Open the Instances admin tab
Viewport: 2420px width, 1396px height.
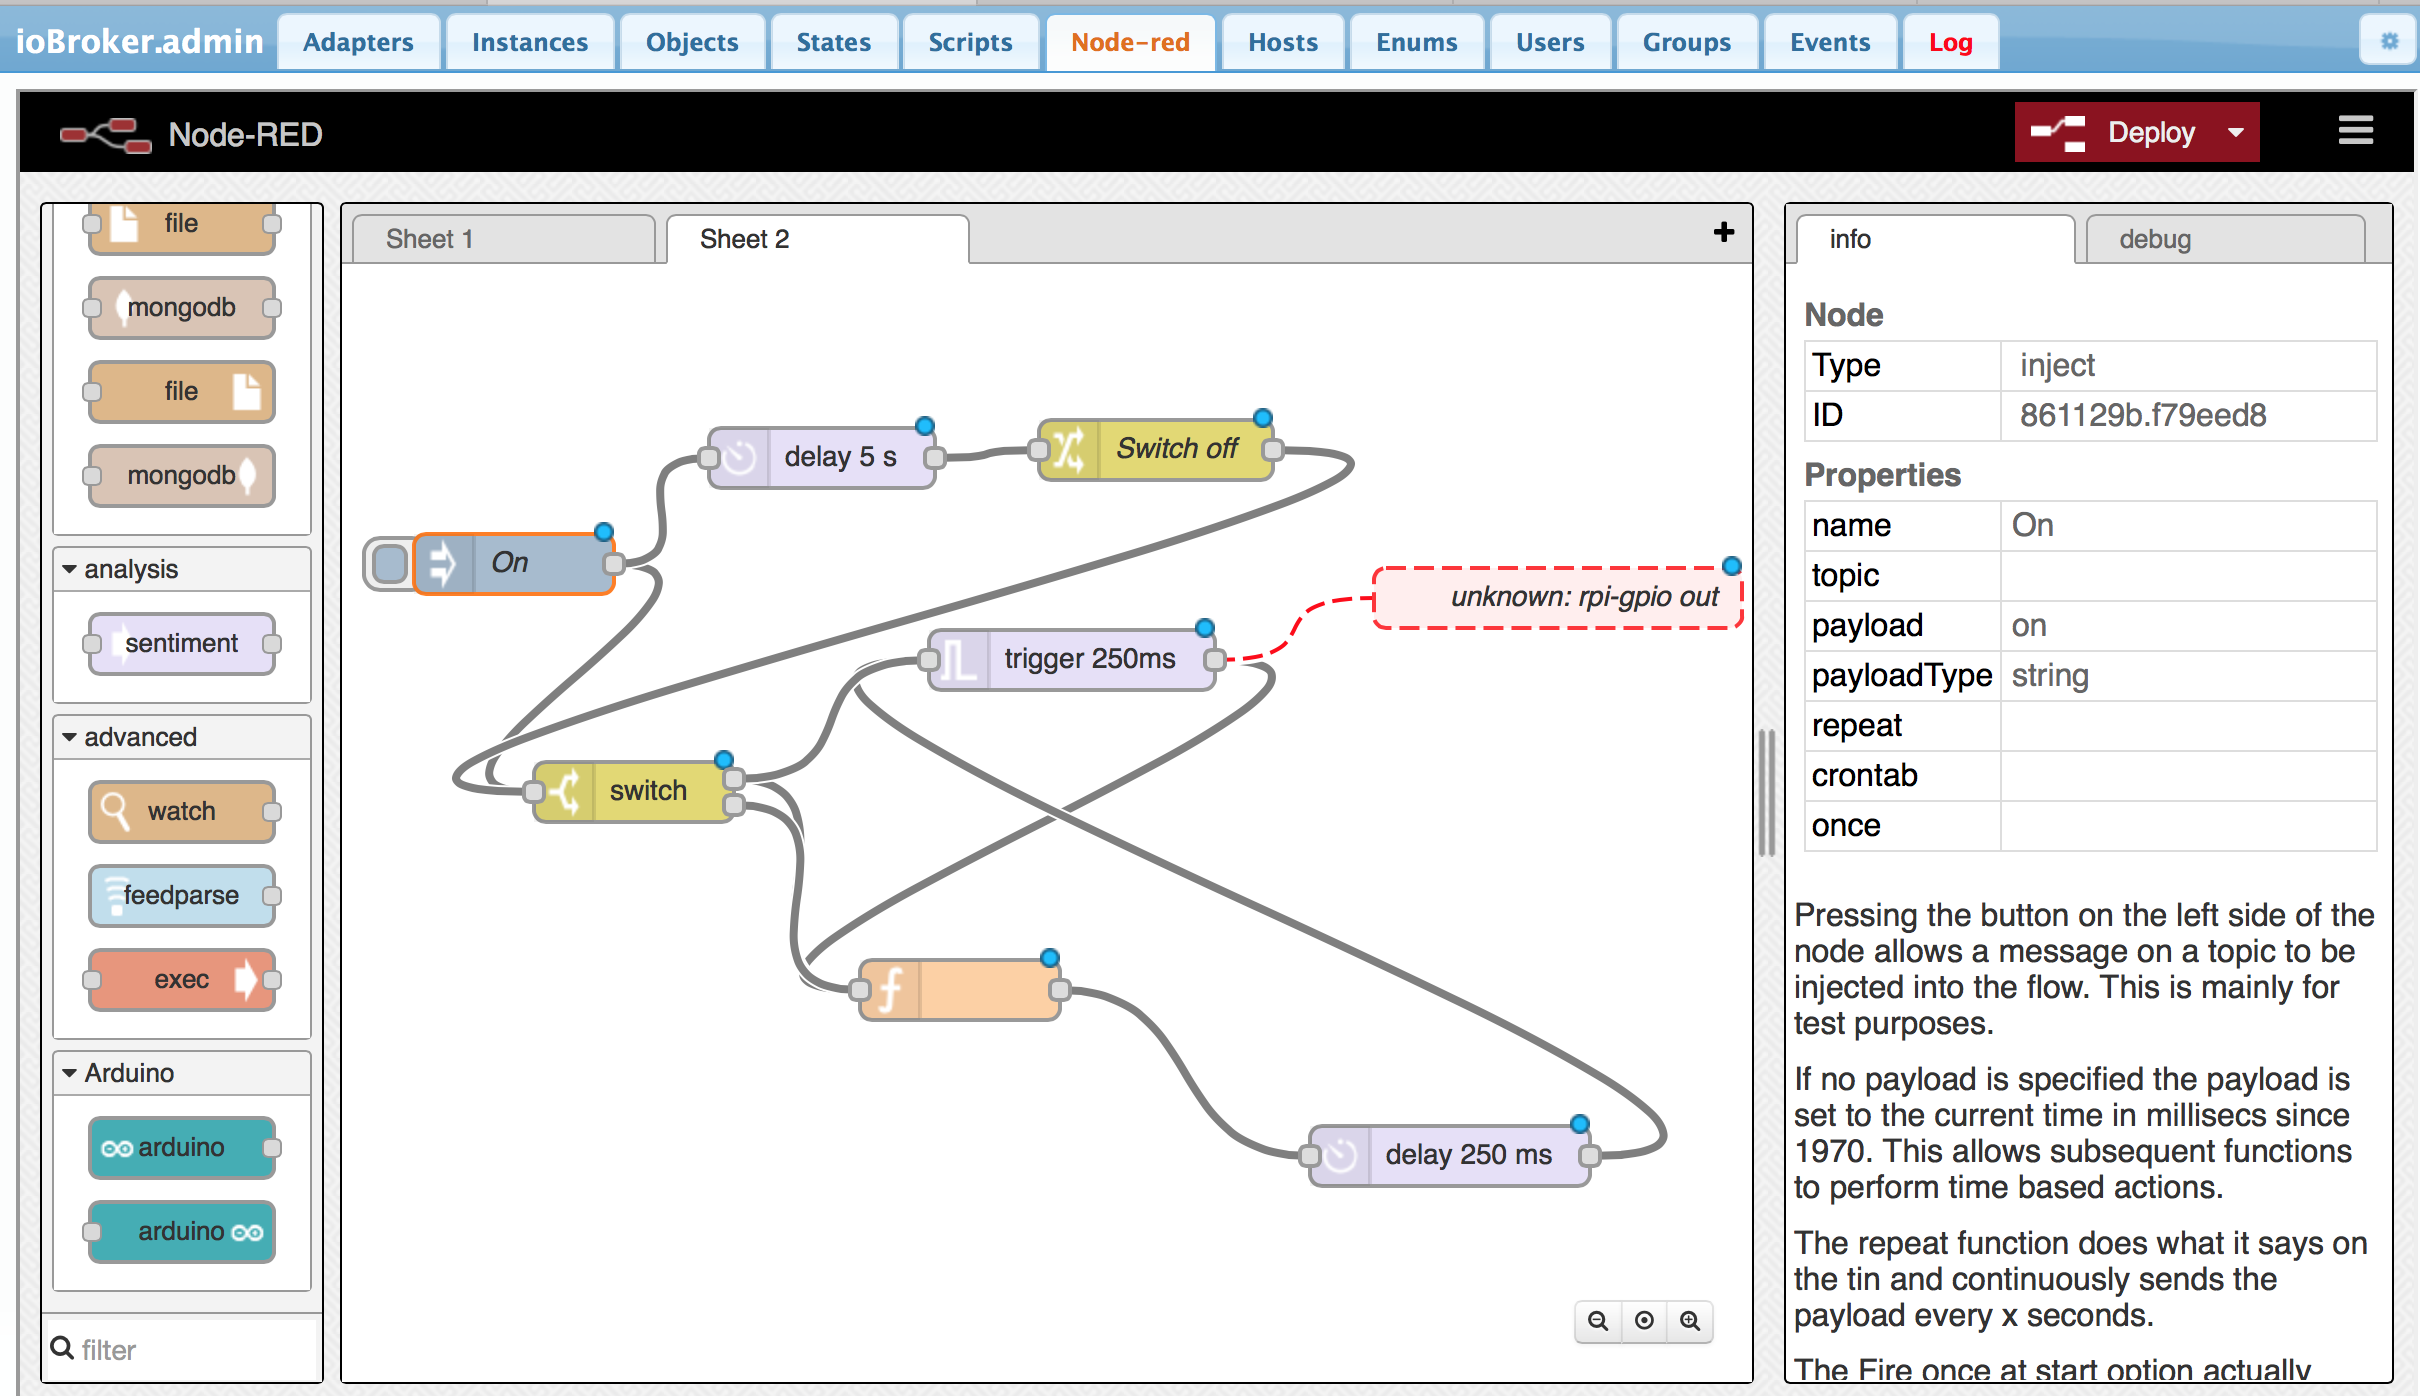point(529,42)
